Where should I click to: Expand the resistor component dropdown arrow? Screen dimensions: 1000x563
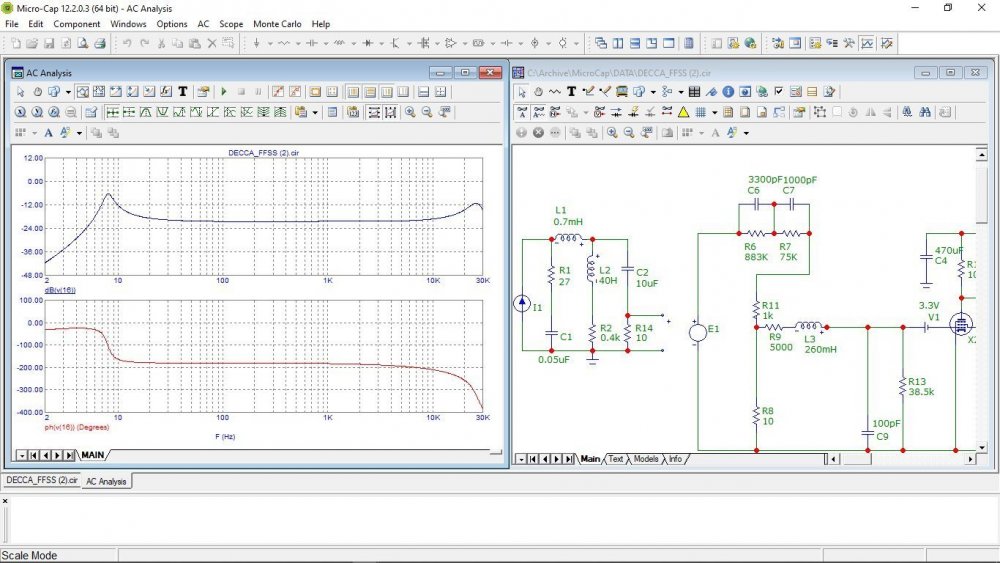point(299,44)
